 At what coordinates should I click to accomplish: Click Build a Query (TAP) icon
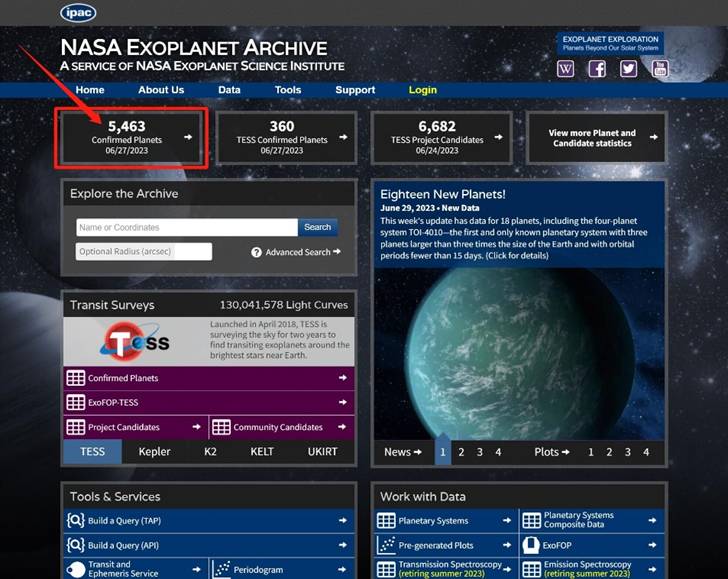point(76,520)
